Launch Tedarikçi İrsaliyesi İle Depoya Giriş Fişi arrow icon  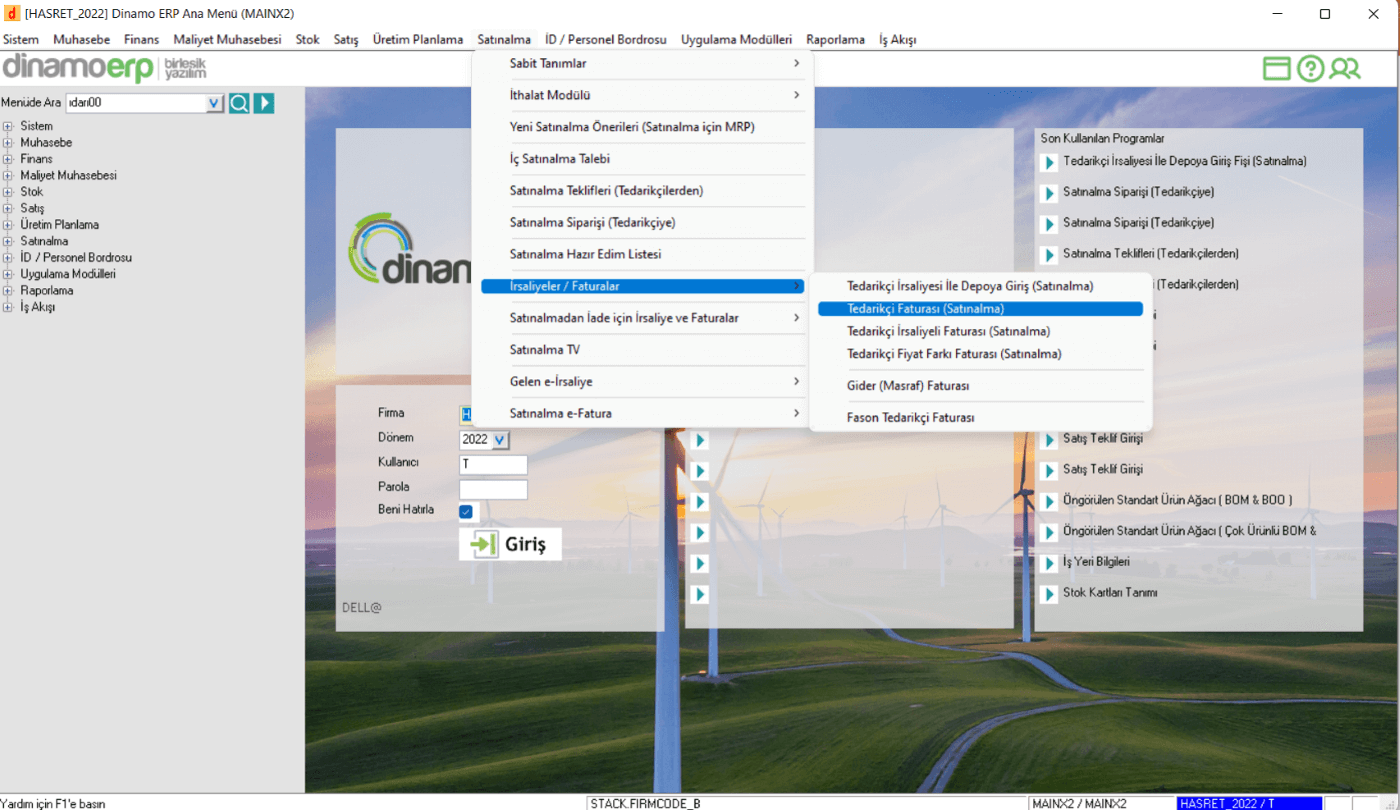point(1049,162)
